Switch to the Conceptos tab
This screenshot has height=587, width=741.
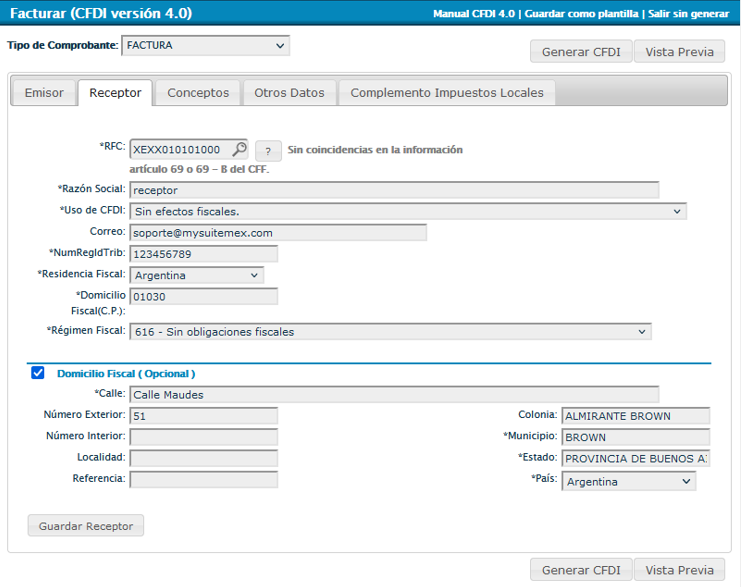(198, 93)
